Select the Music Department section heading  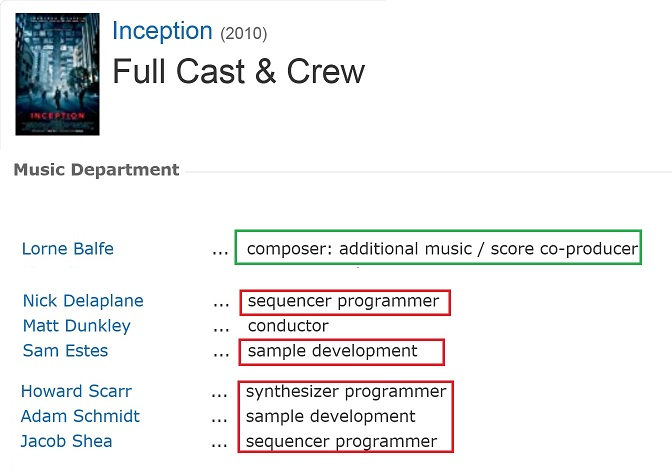point(96,170)
